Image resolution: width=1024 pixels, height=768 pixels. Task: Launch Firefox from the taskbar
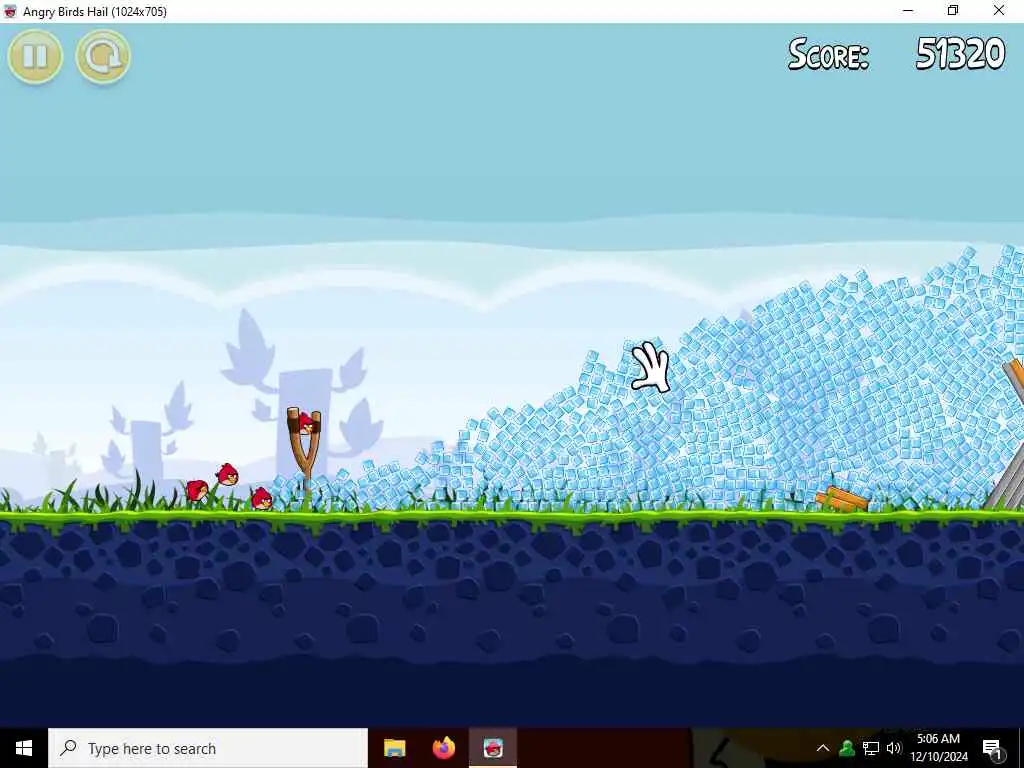pyautogui.click(x=443, y=748)
